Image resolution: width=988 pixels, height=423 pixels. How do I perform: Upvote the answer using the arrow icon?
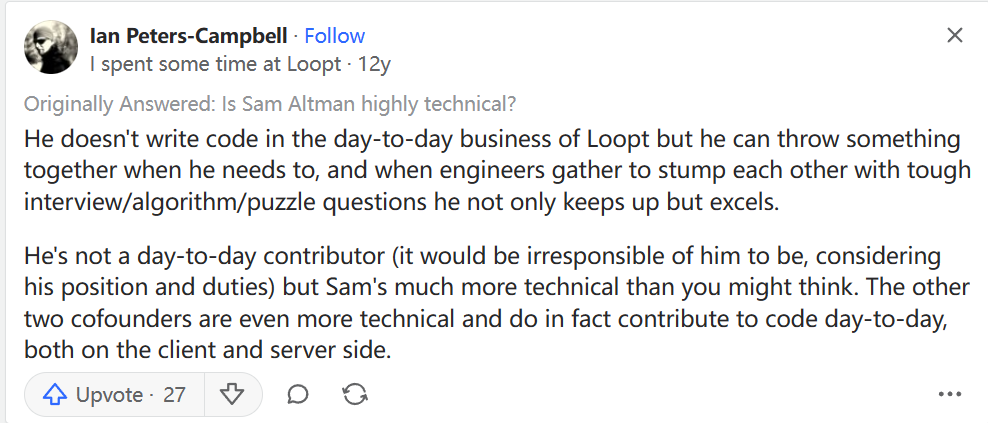pos(55,395)
